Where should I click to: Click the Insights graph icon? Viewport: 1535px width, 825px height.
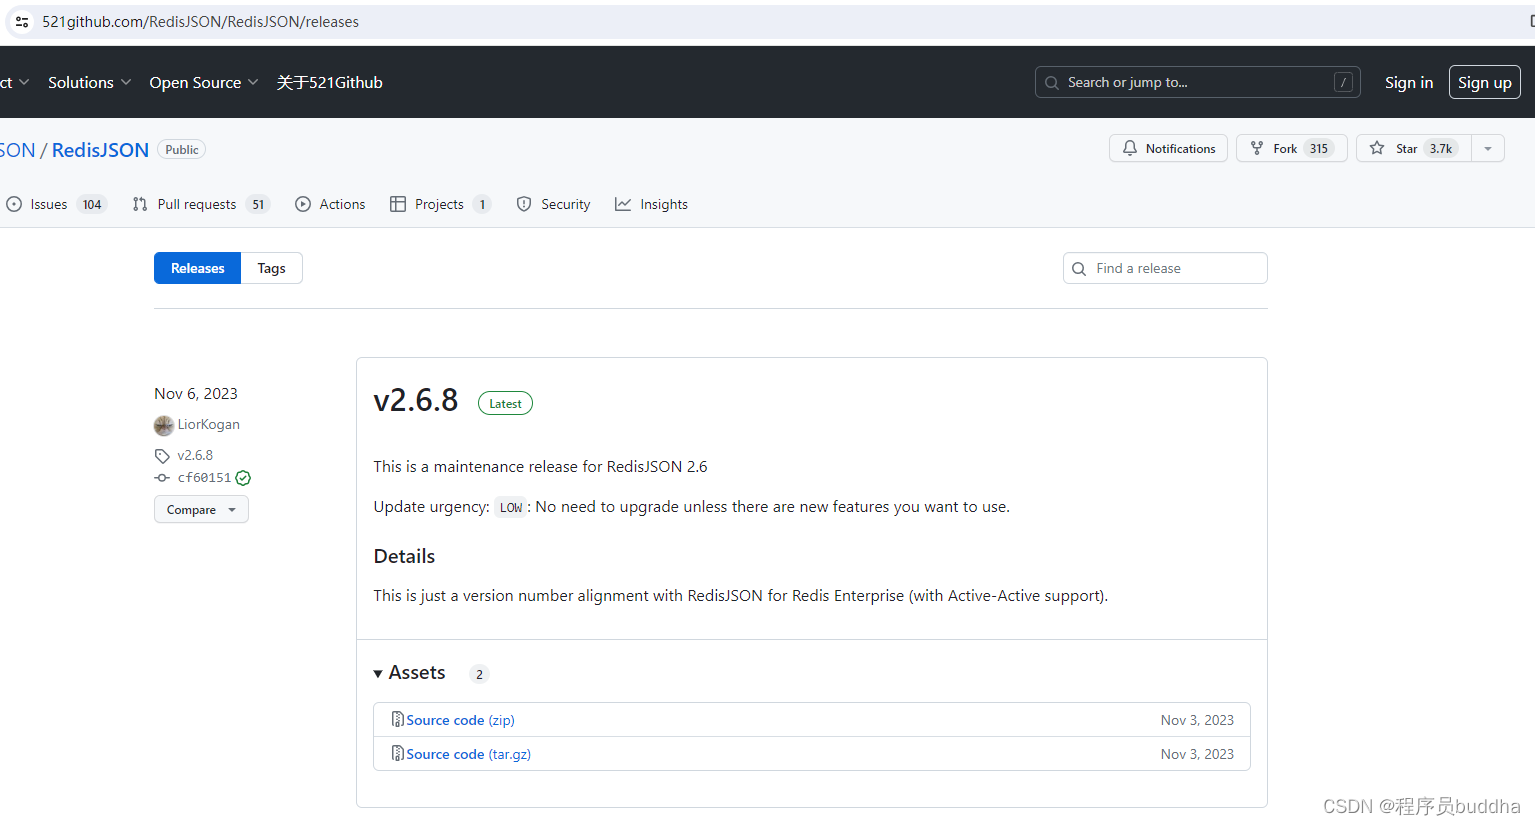coord(623,204)
